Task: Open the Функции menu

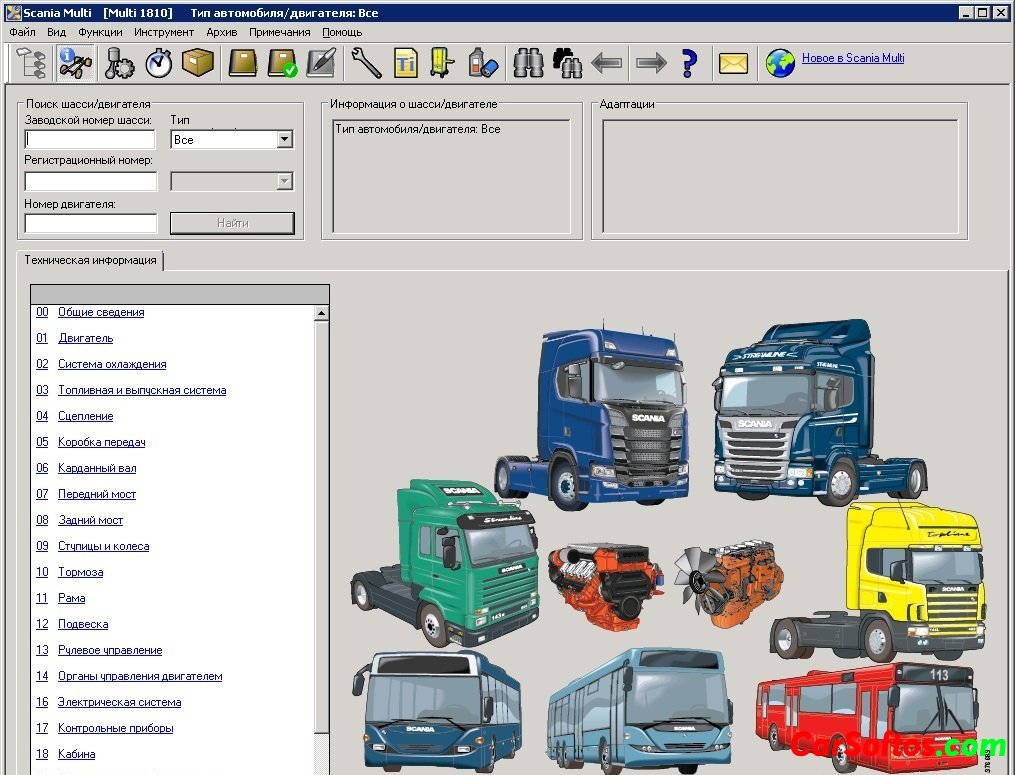Action: coord(100,32)
